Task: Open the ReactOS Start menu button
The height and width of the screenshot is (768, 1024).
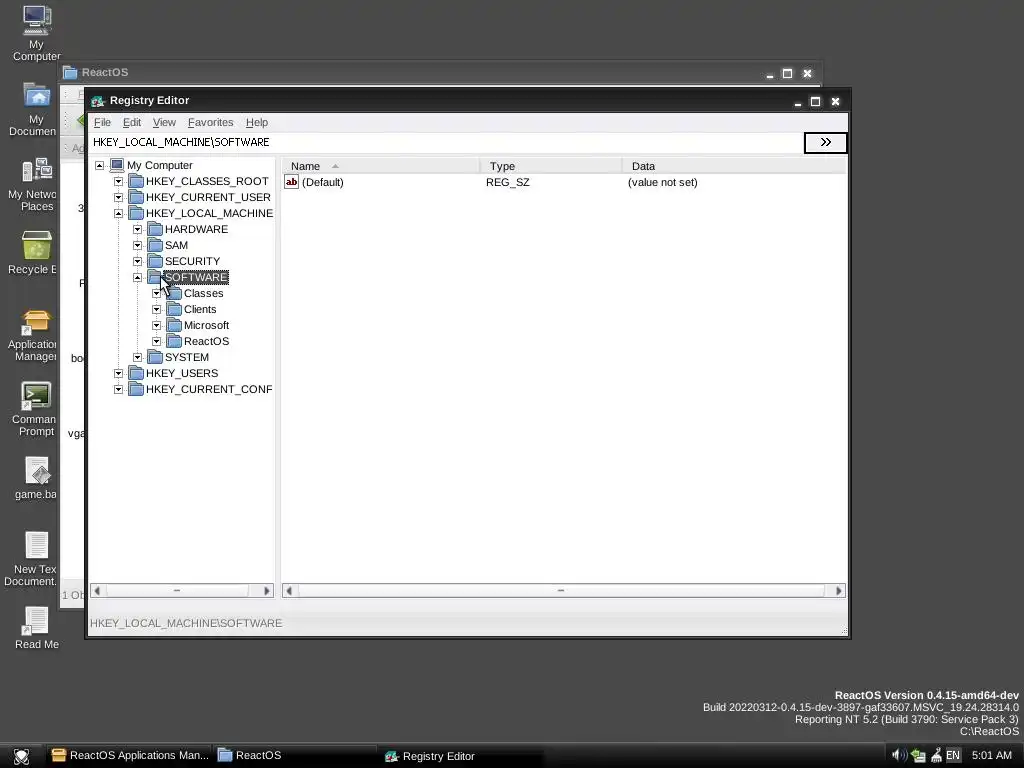Action: pyautogui.click(x=22, y=756)
